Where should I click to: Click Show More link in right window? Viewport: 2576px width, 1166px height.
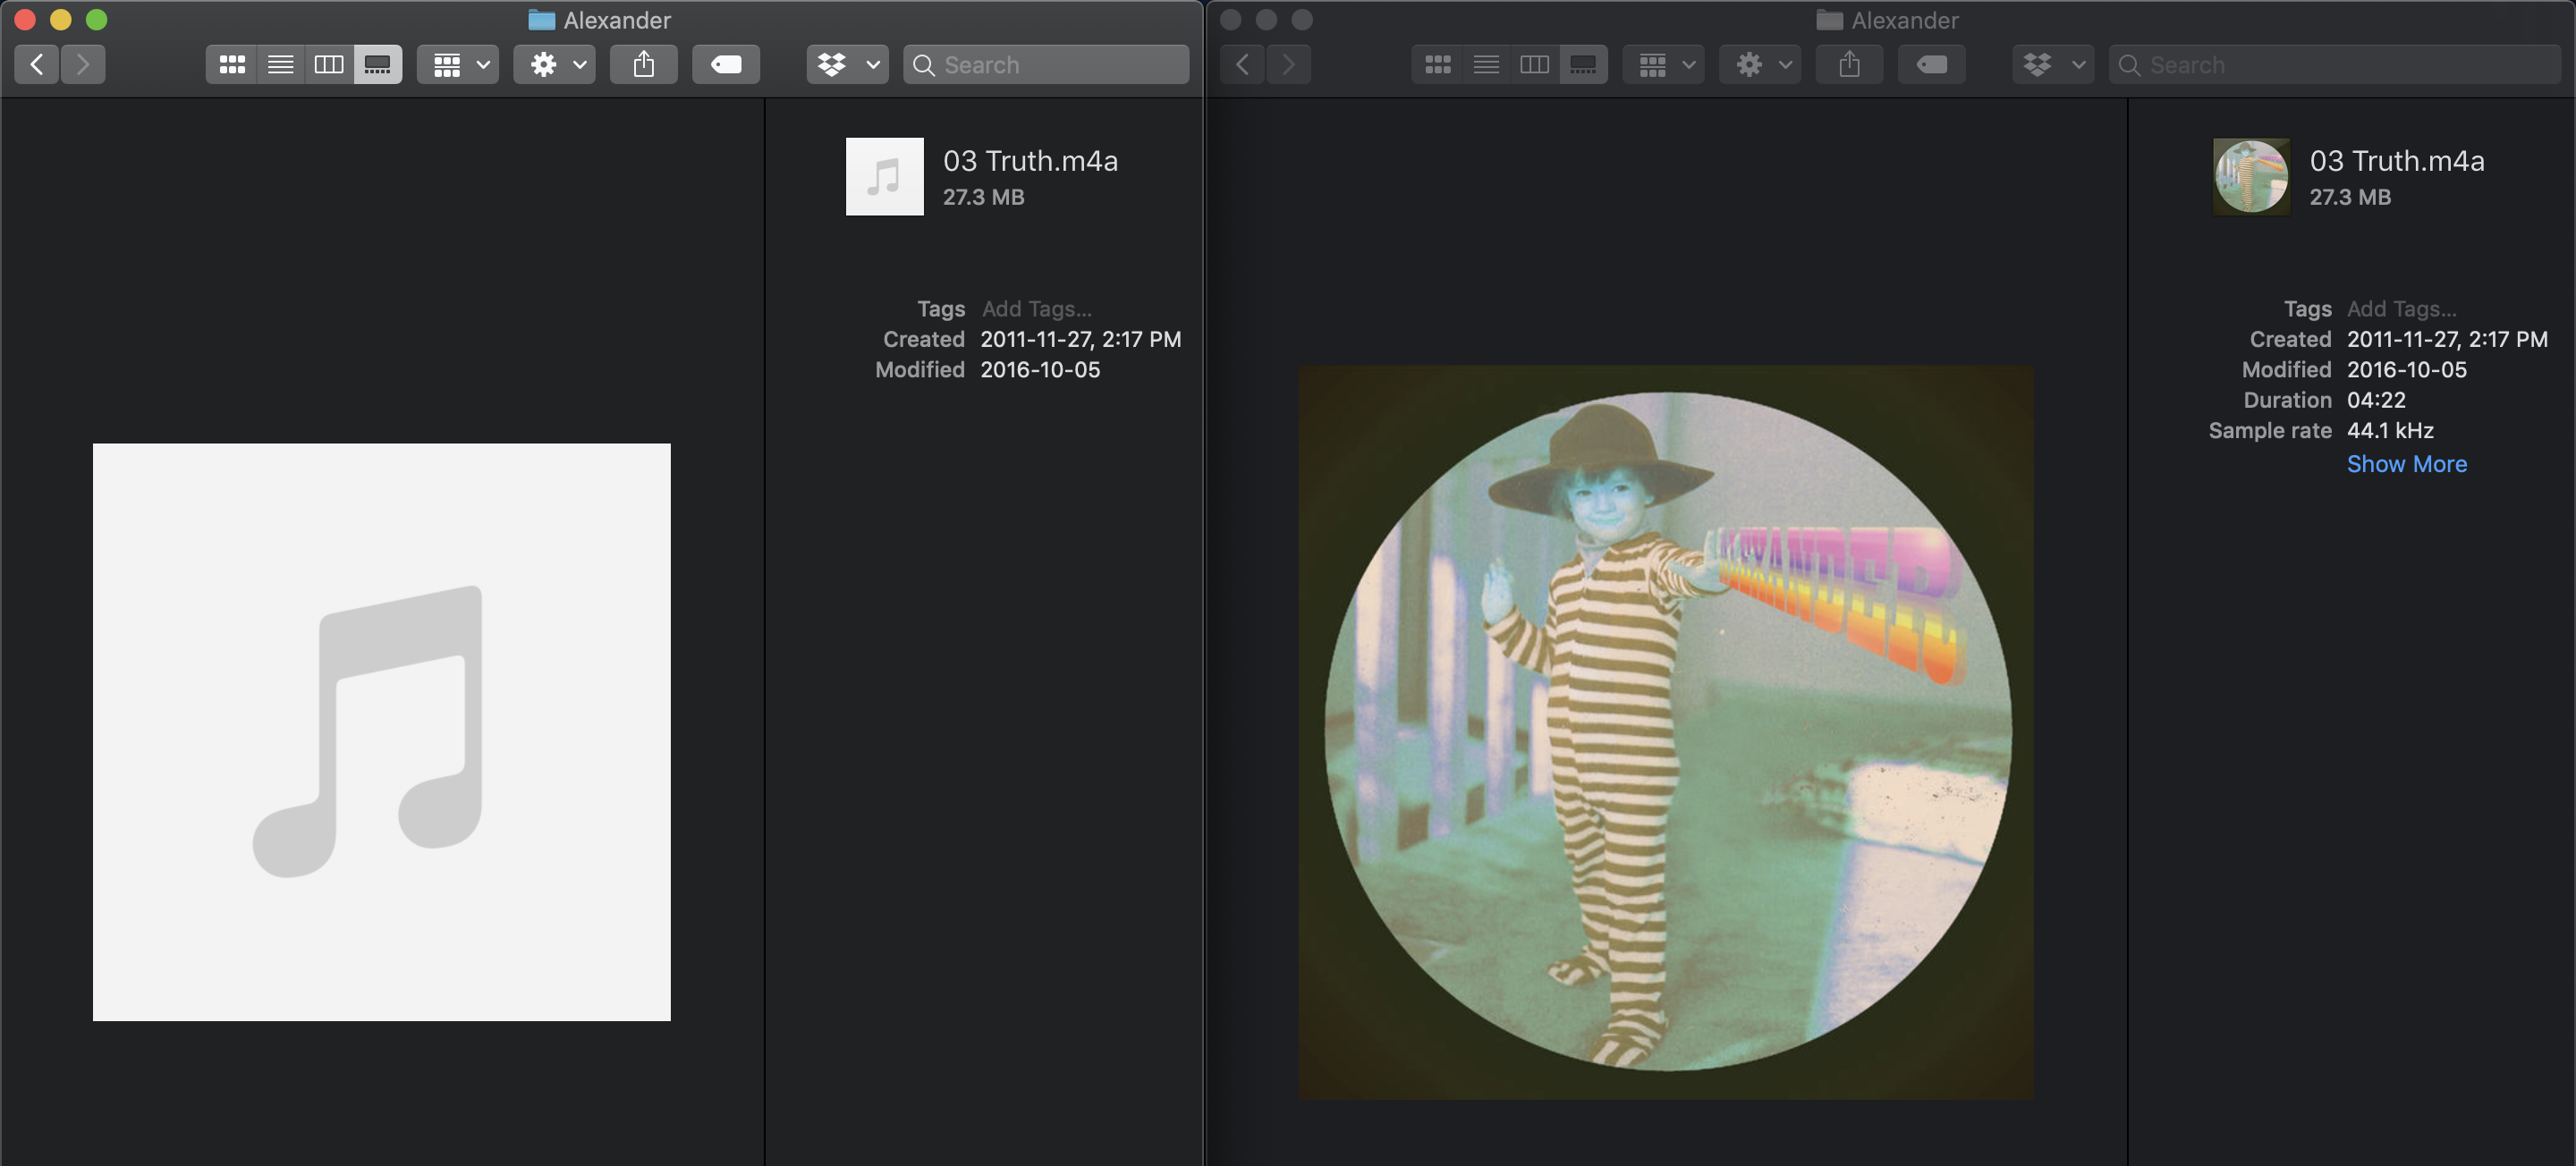point(2406,464)
